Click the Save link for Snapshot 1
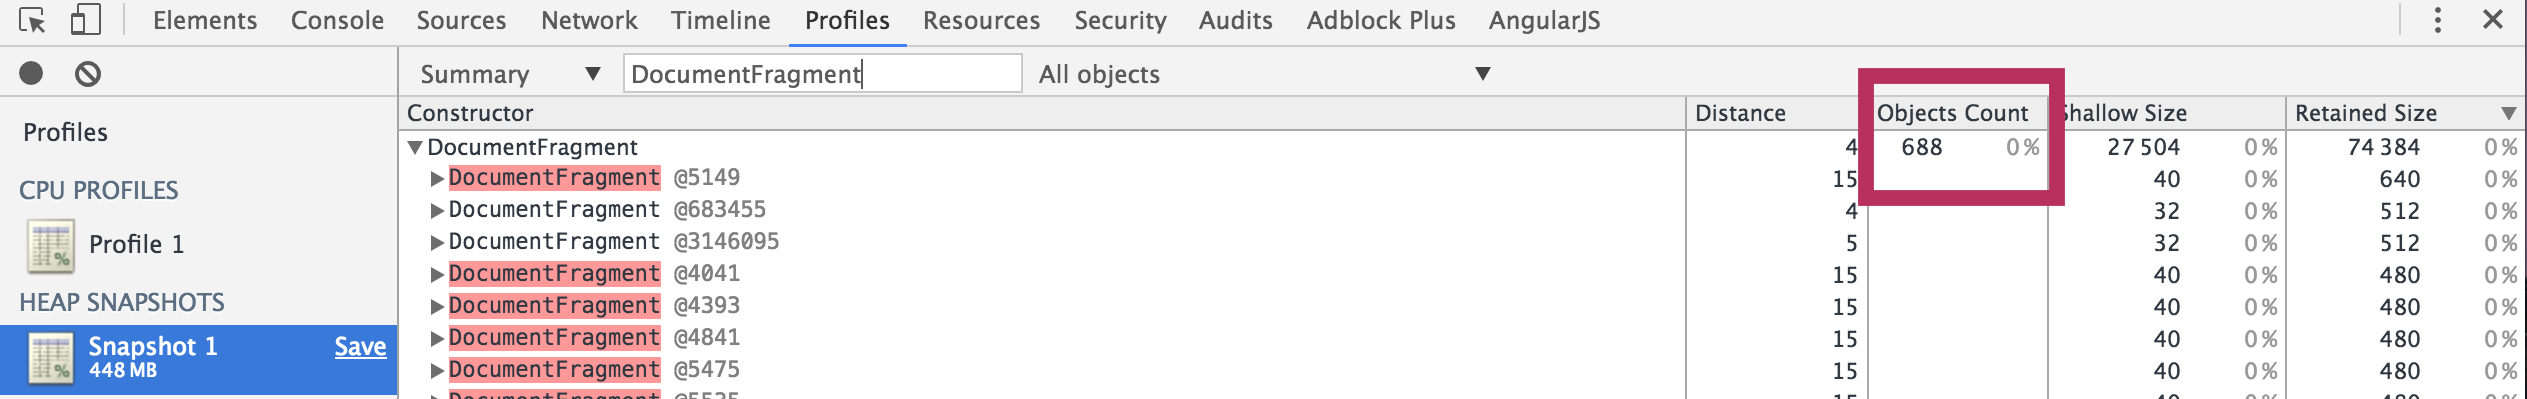 pos(360,347)
